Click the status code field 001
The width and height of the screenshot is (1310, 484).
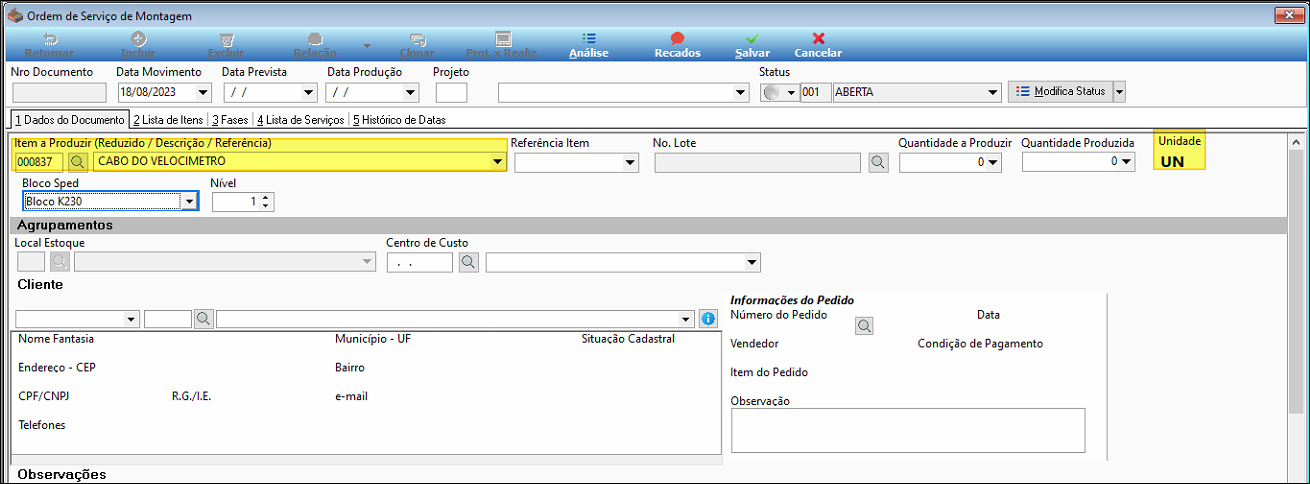pos(815,92)
